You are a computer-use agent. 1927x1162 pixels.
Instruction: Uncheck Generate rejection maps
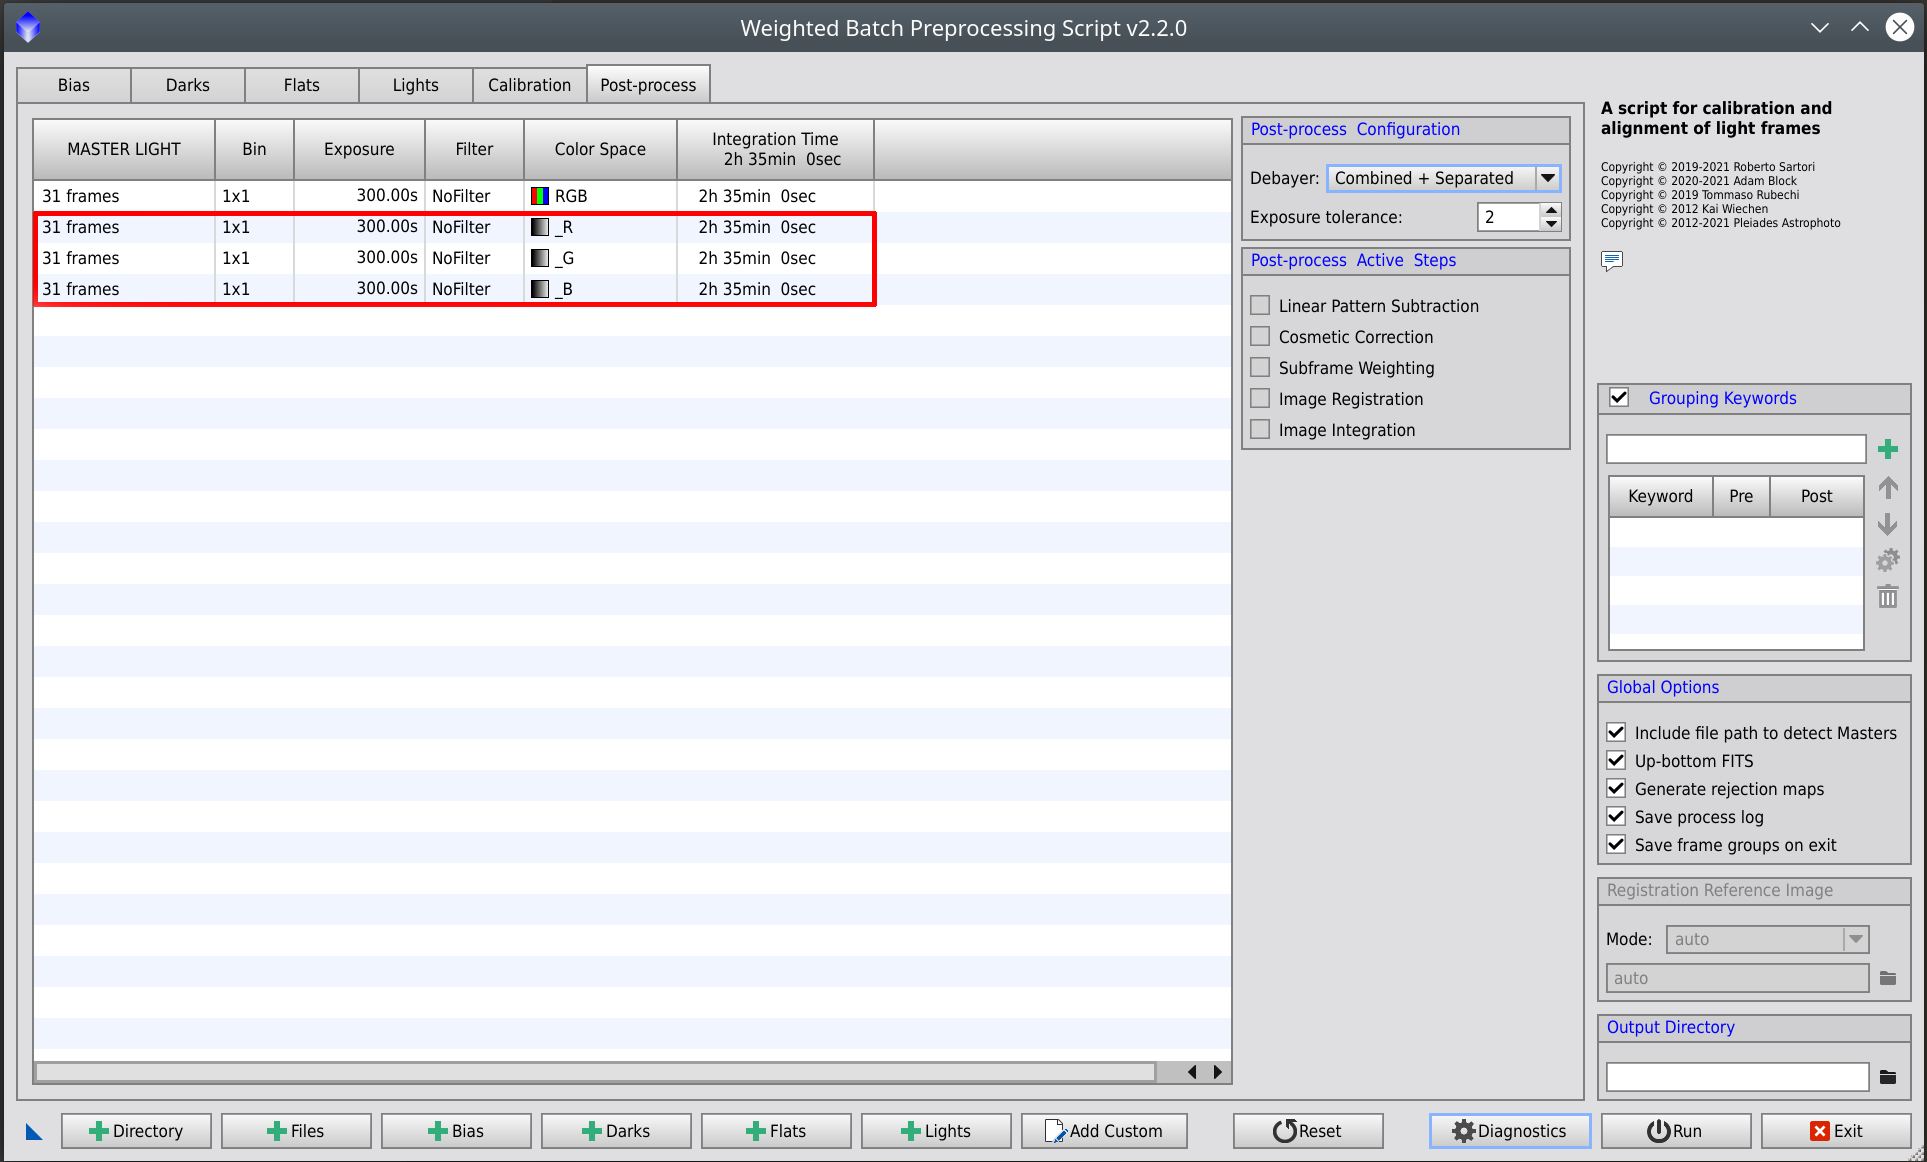tap(1616, 788)
